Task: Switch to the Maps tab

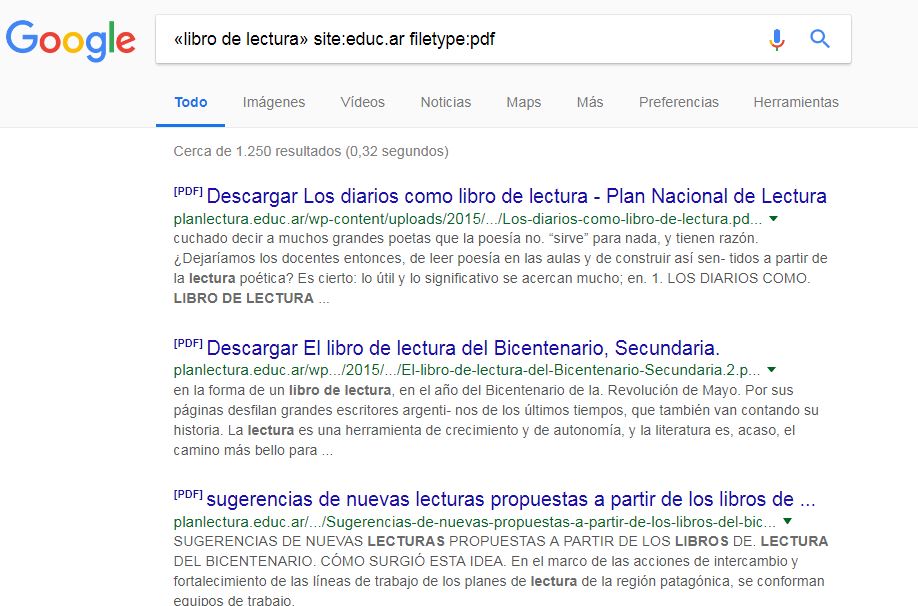Action: (523, 102)
